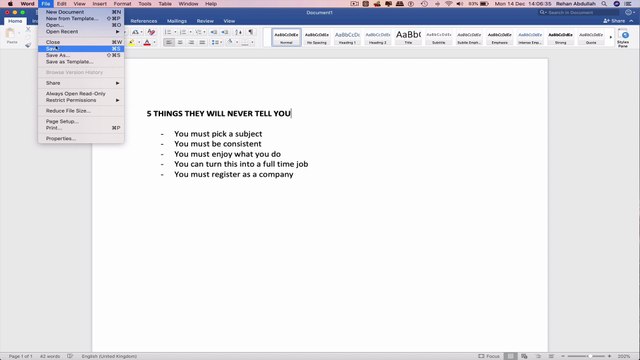The width and height of the screenshot is (640, 360).
Task: Click Close in the File menu
Action: 81,42
